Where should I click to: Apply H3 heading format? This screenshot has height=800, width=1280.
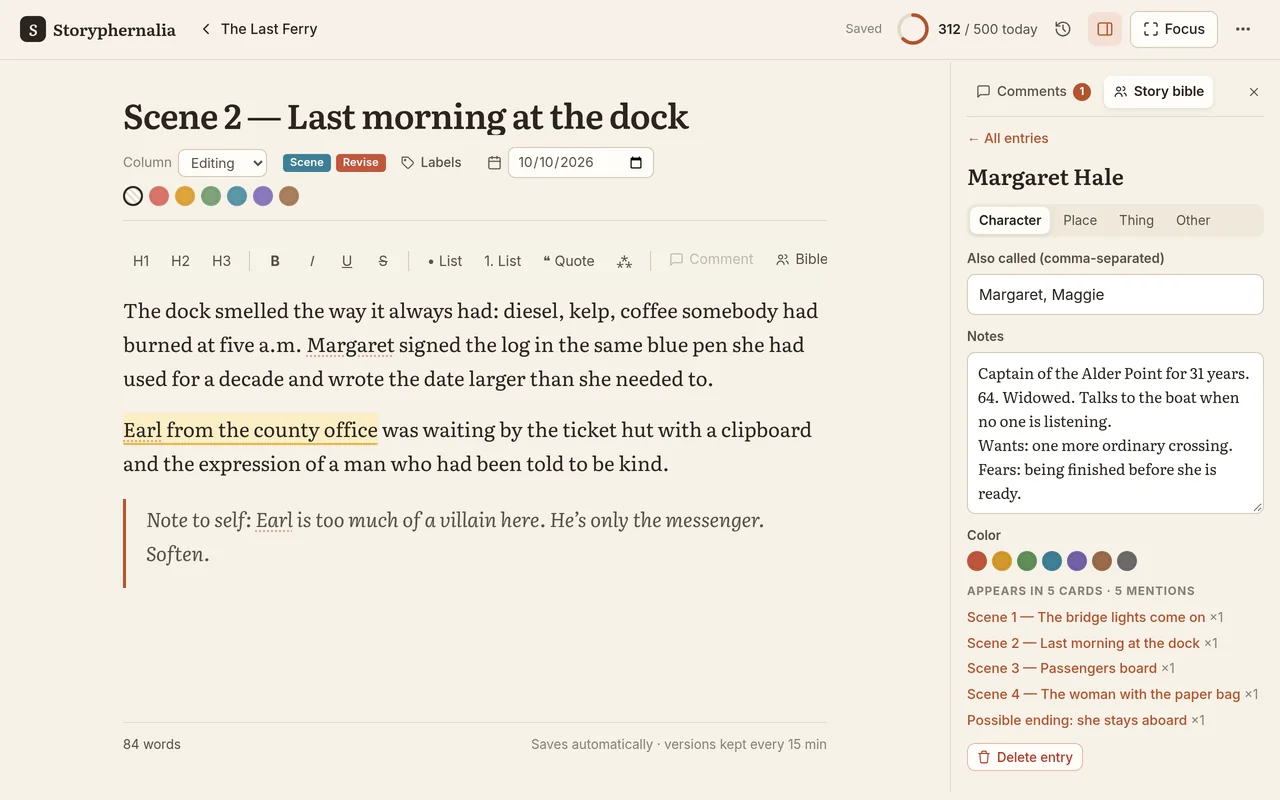[x=221, y=261]
